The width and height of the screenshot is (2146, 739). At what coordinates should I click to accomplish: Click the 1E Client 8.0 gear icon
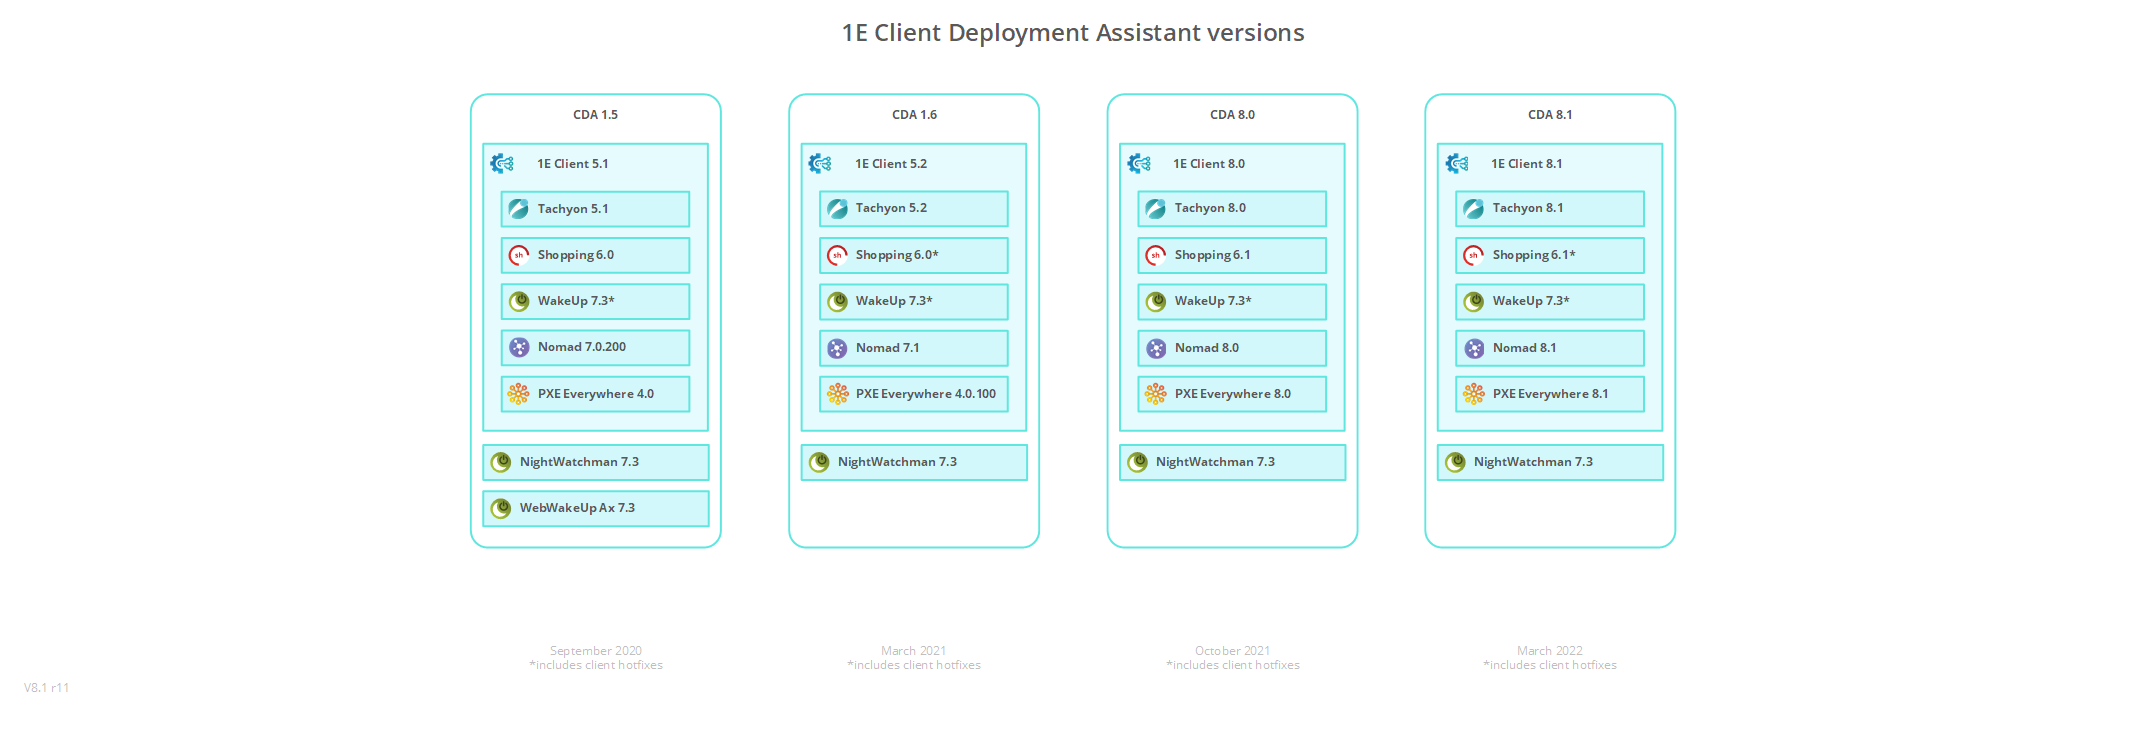(1139, 163)
